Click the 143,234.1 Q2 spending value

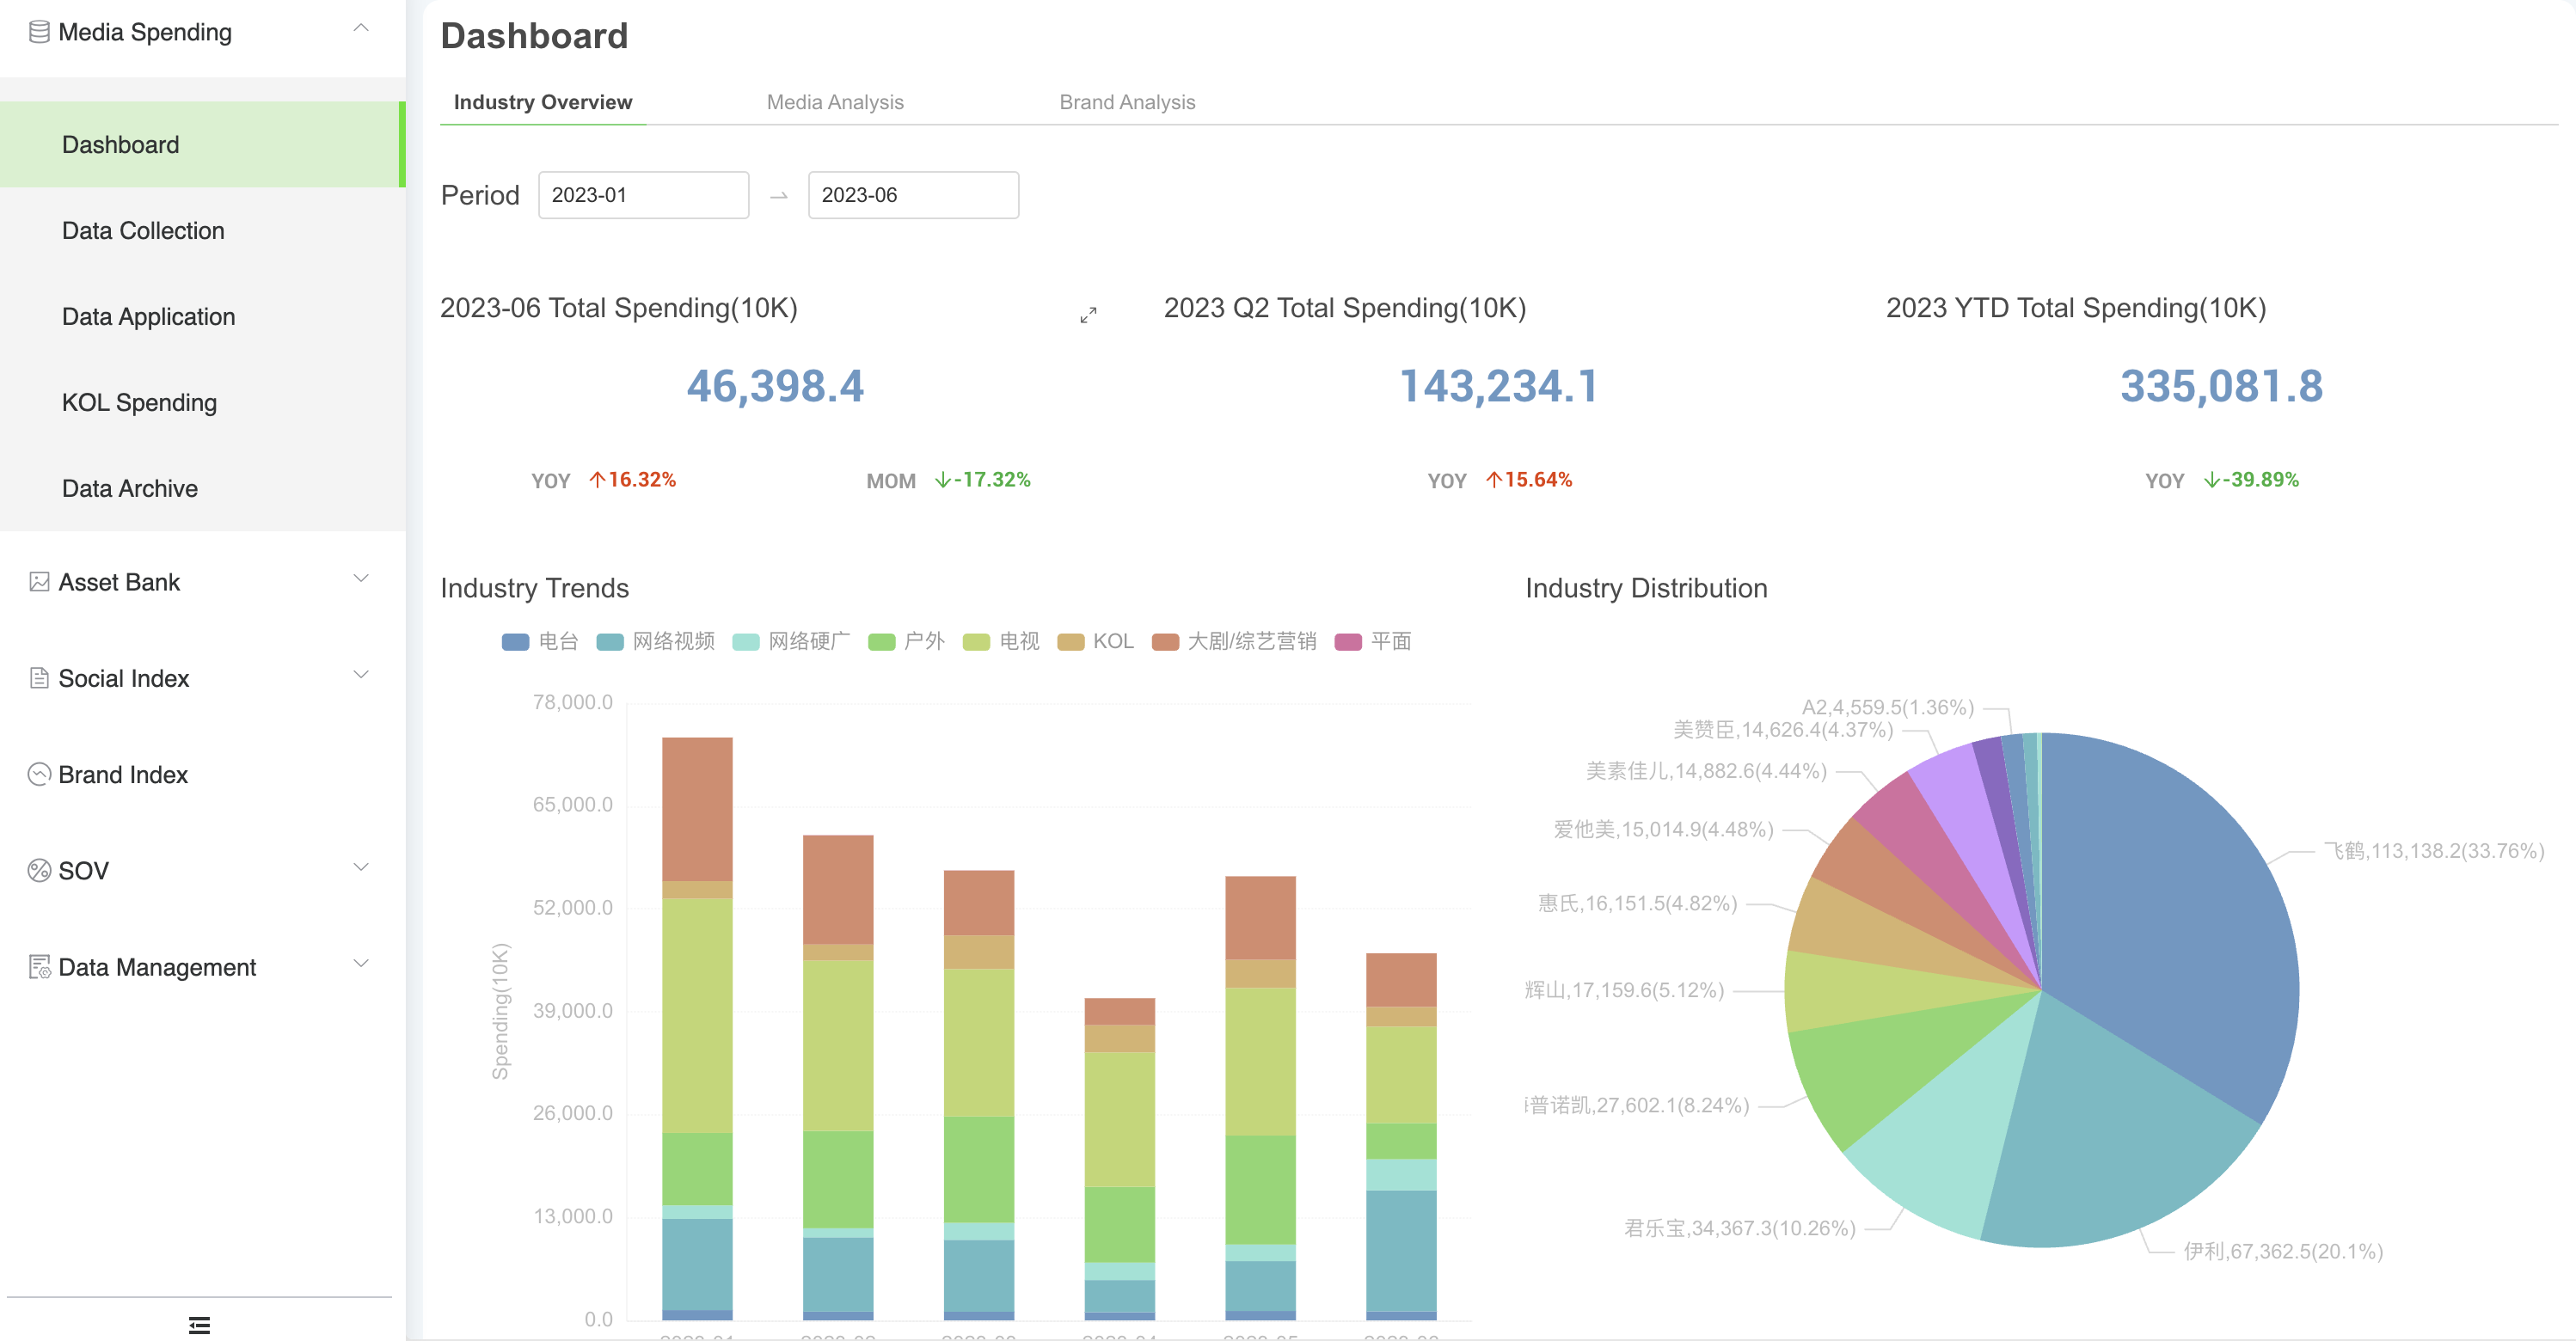(x=1498, y=386)
